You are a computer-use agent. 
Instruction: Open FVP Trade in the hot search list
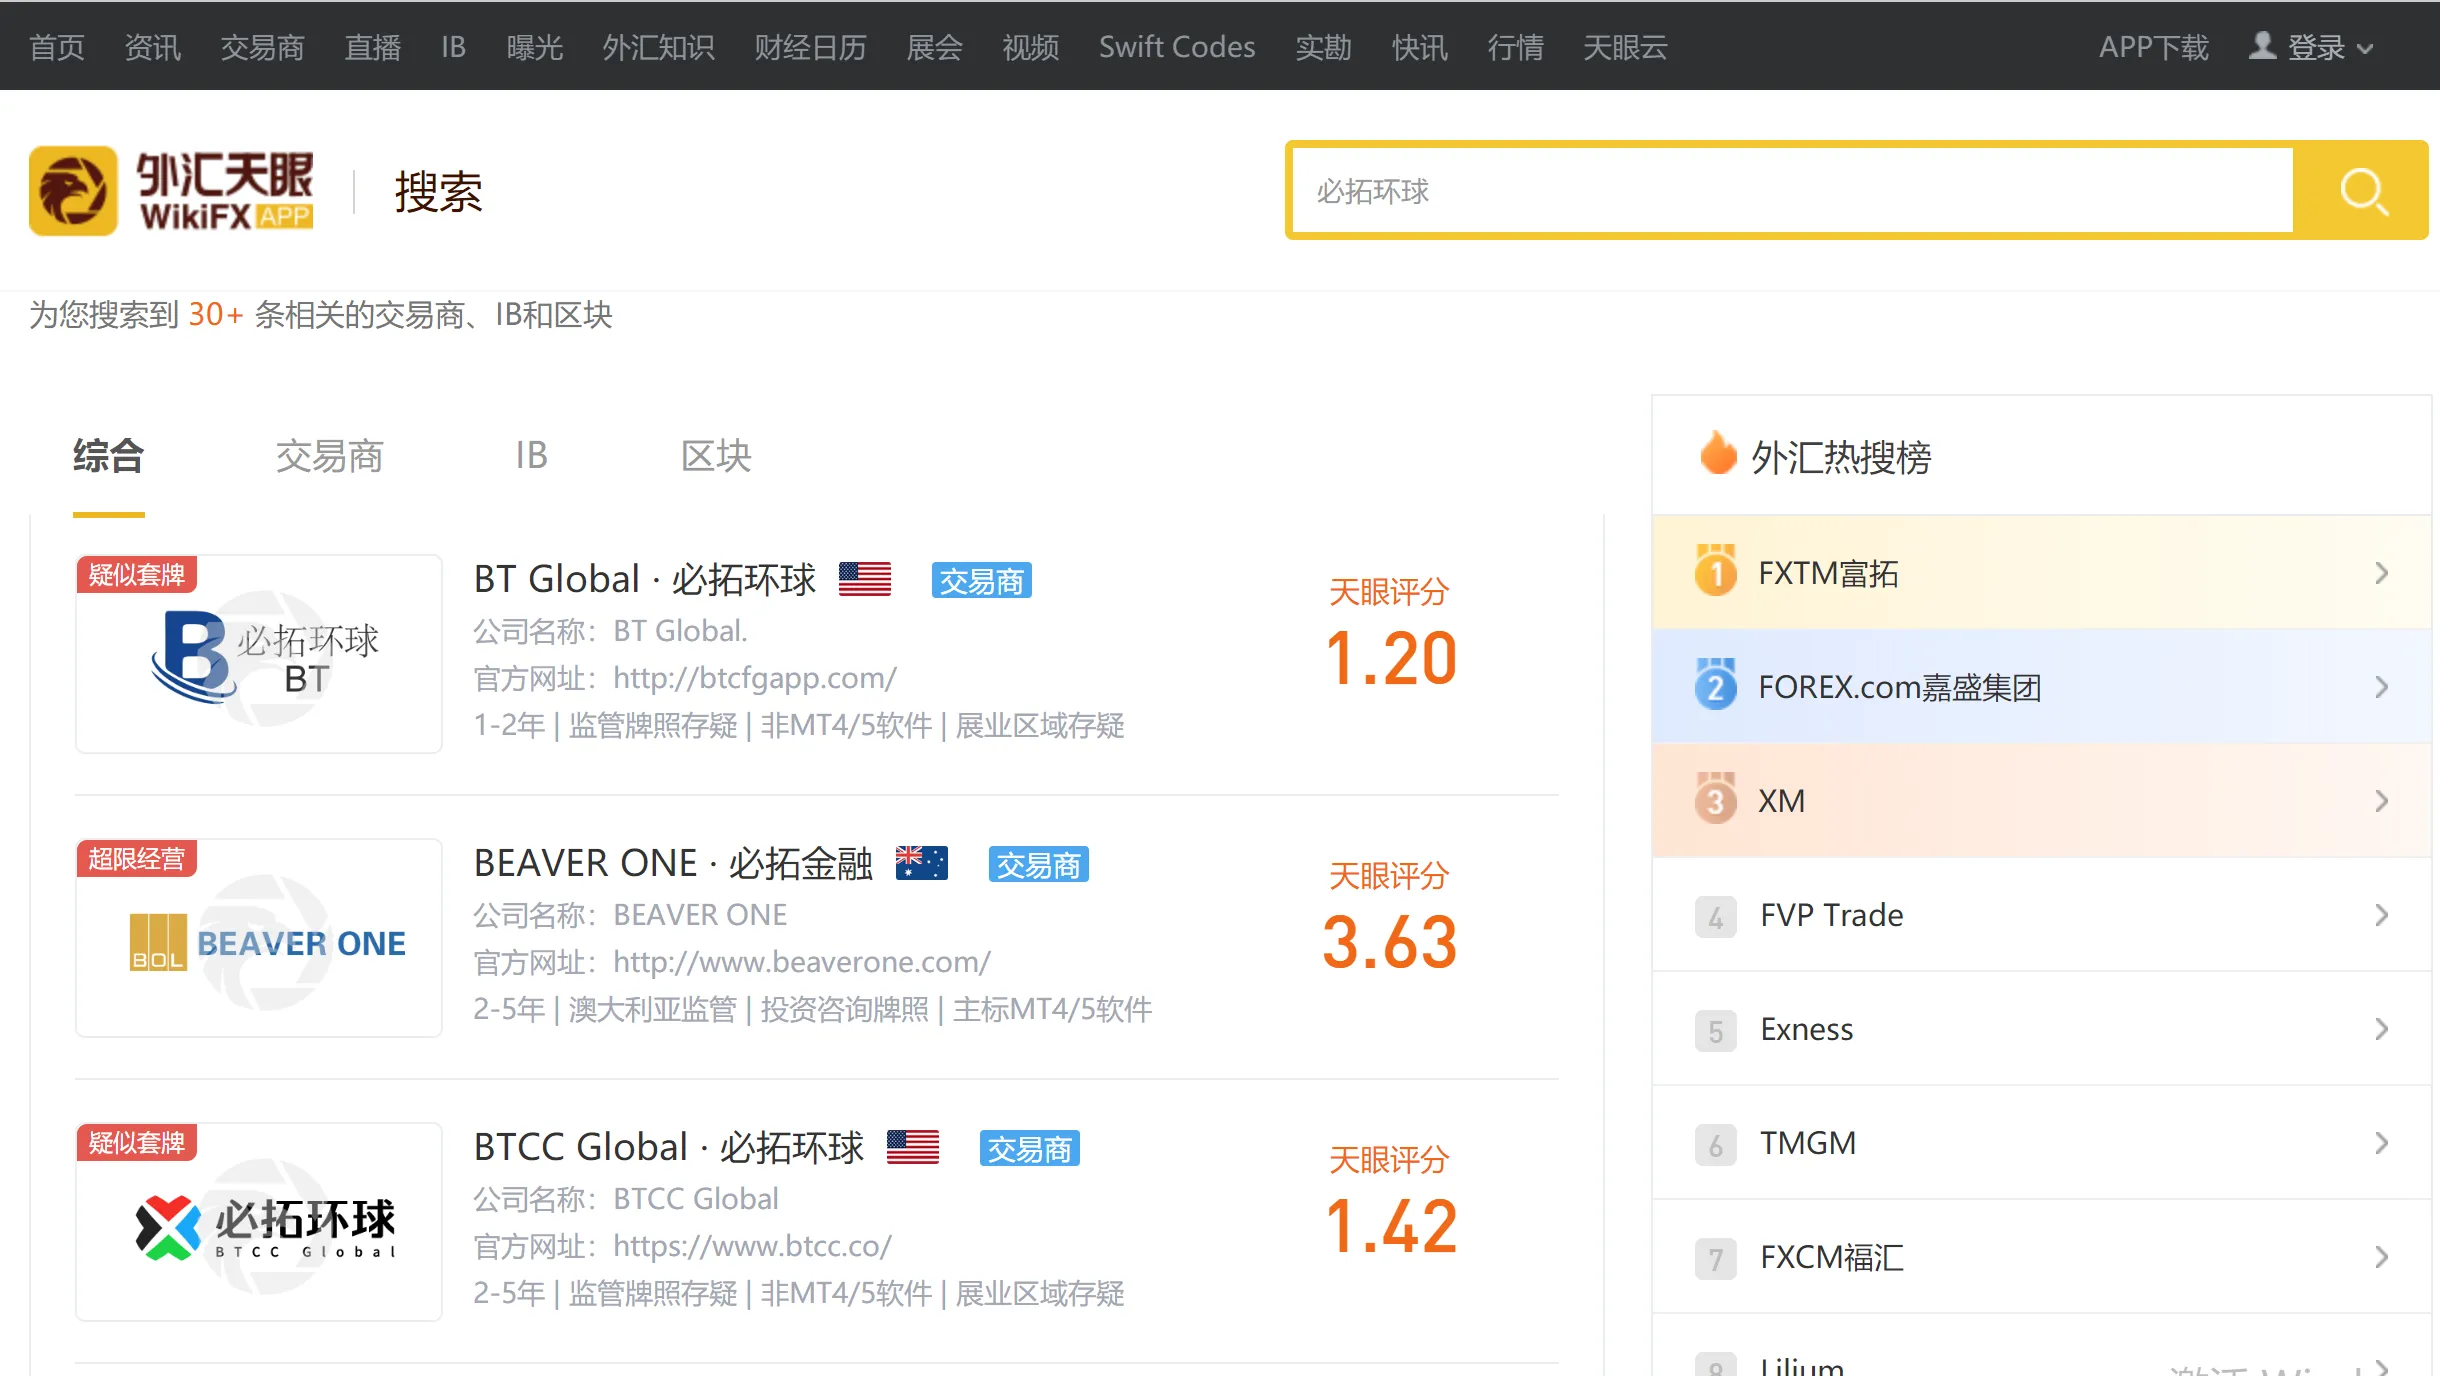pos(1832,915)
